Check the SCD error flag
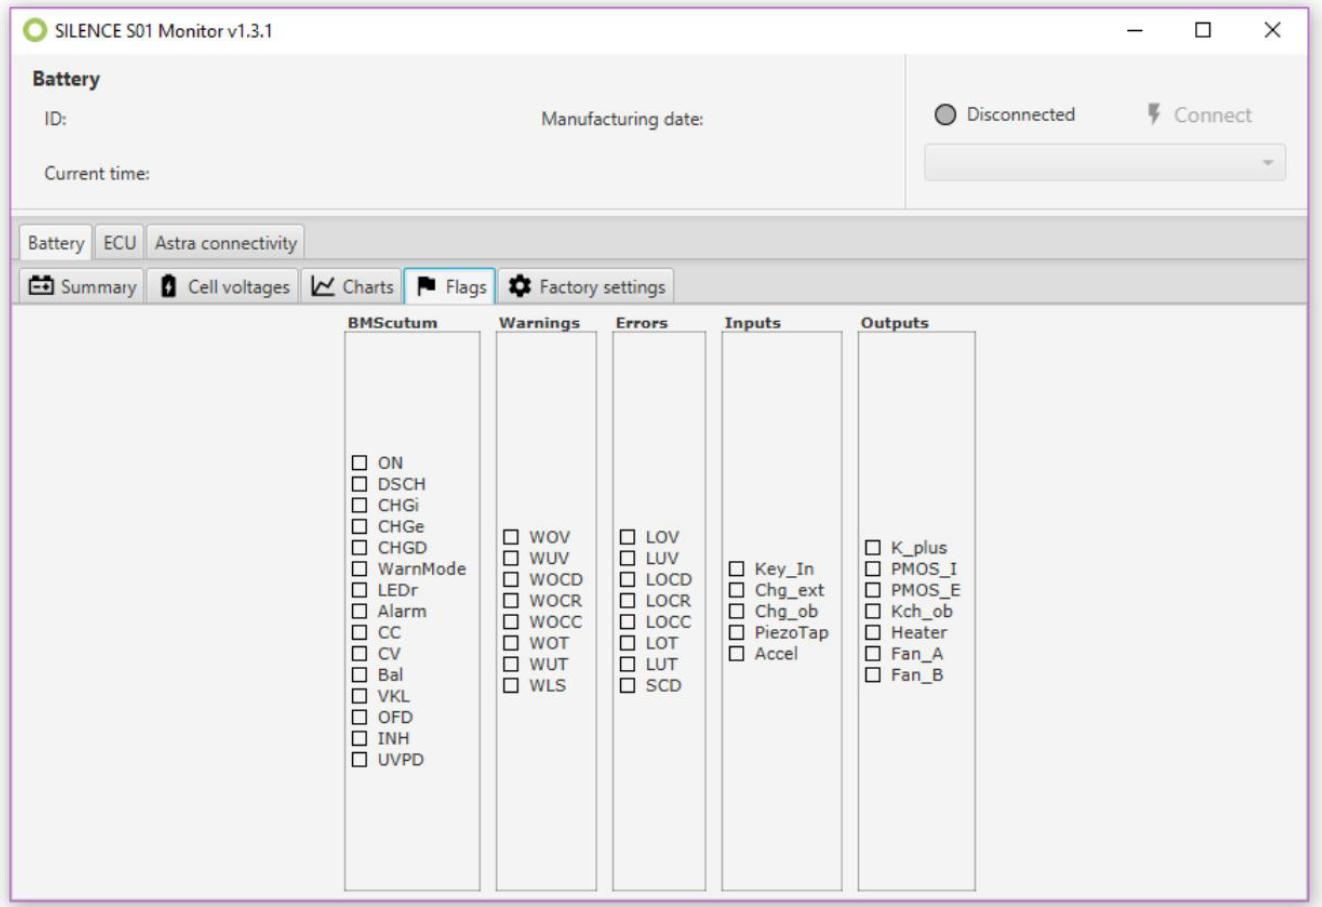The width and height of the screenshot is (1322, 907). coord(628,685)
